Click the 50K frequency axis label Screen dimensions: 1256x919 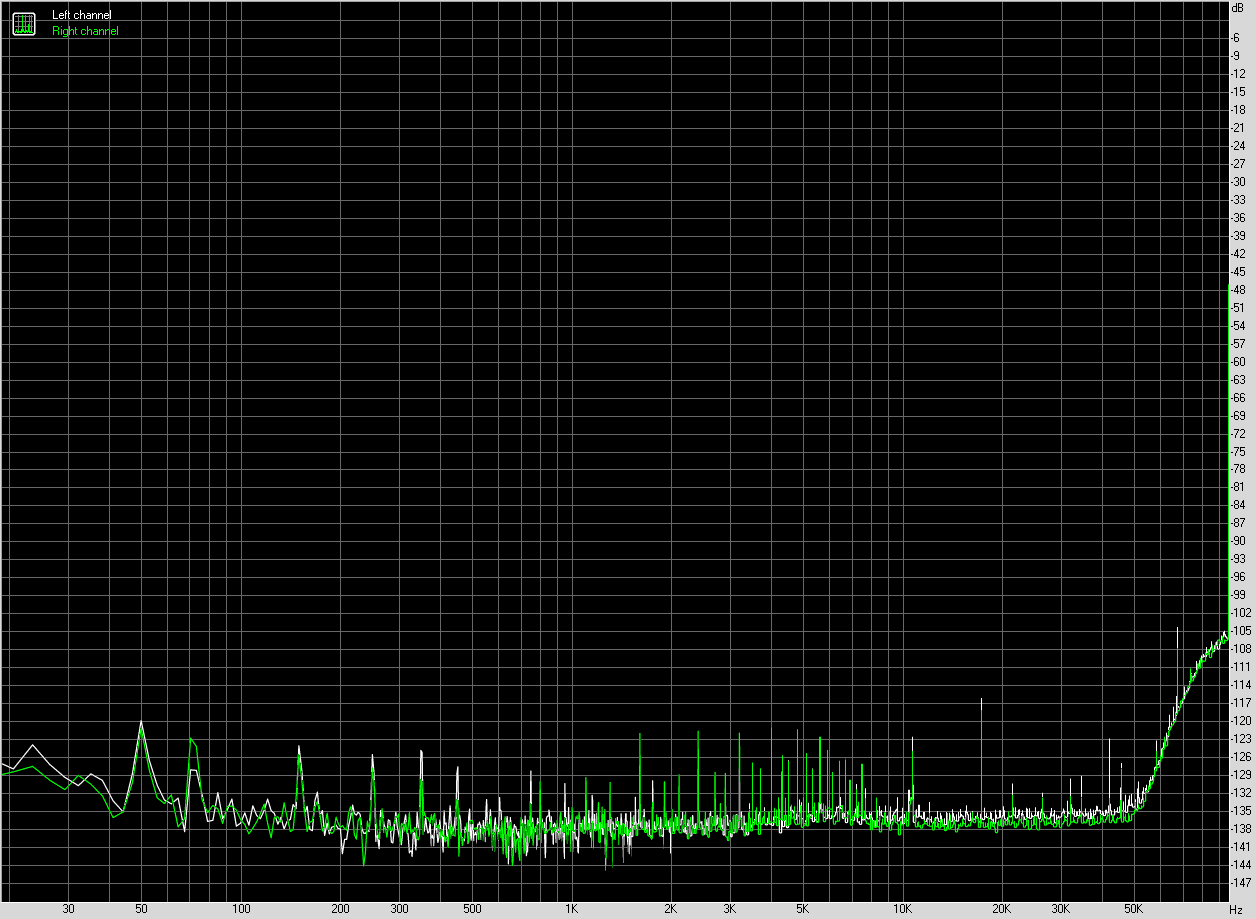point(1134,910)
